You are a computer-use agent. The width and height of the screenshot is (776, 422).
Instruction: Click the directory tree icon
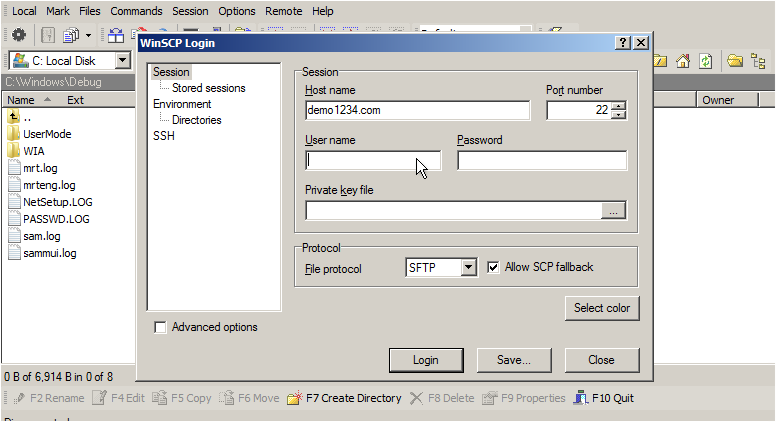(x=758, y=61)
